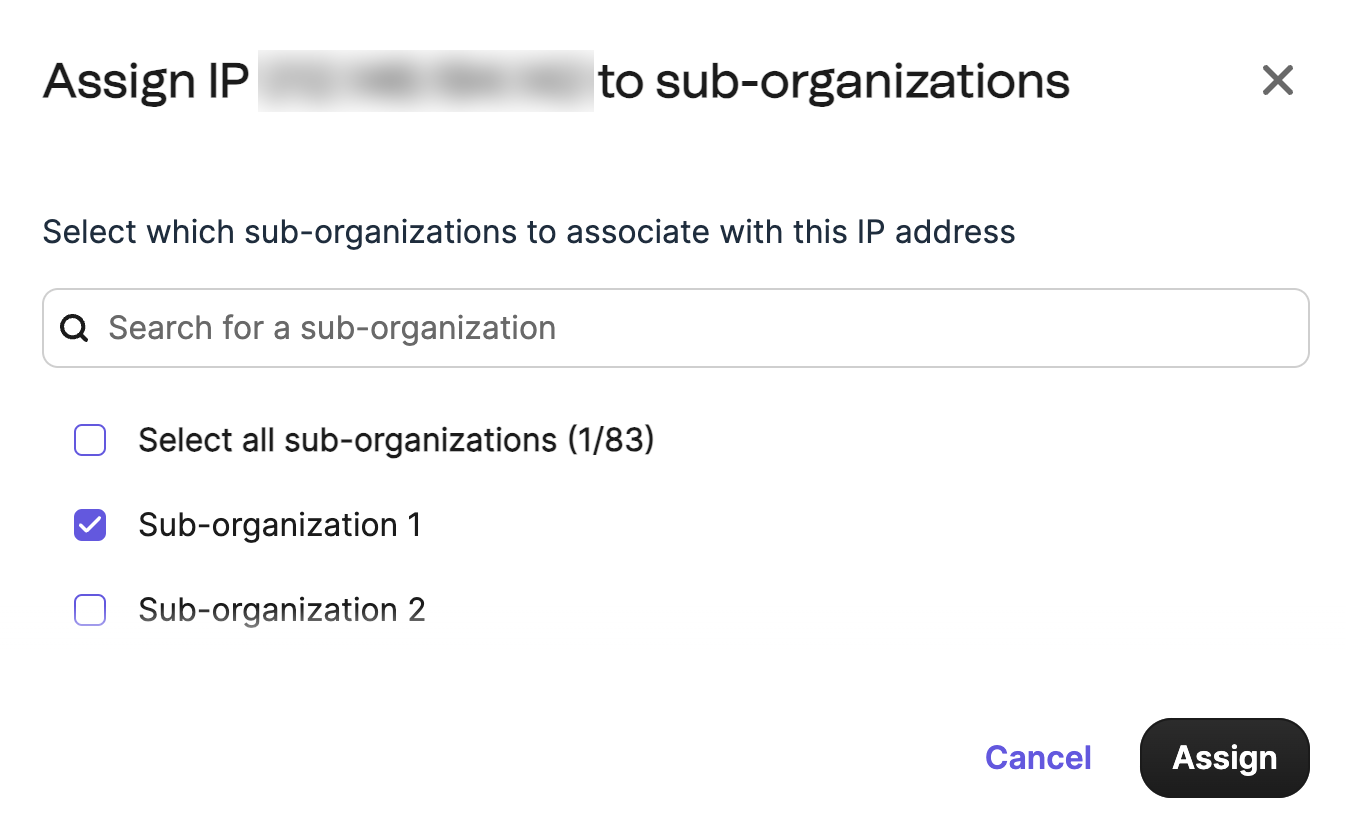This screenshot has height=826, width=1346.
Task: Click the magnifying glass search icon
Action: pos(74,328)
